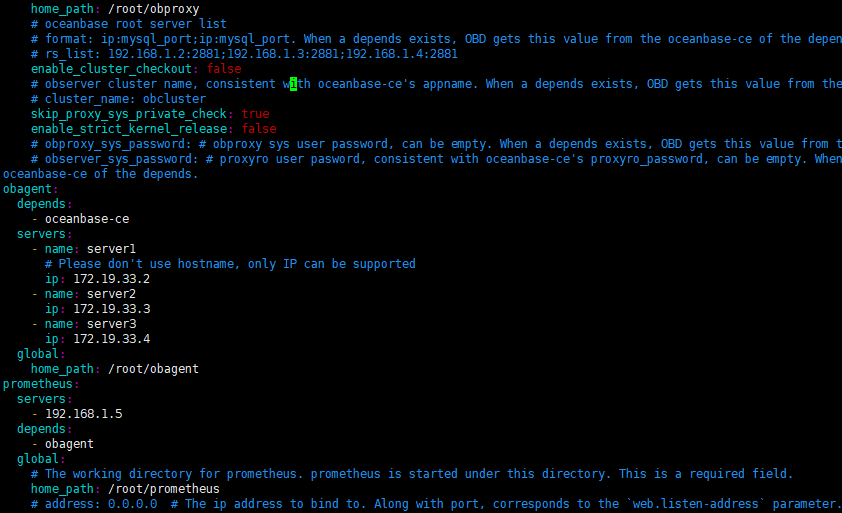Click the server2 name value
The width and height of the screenshot is (842, 513).
(111, 294)
